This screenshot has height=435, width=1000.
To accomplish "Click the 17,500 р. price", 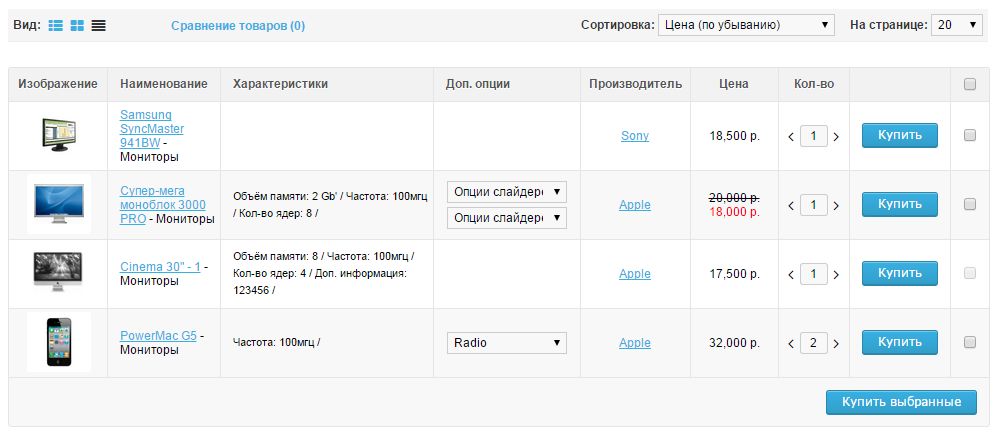I will [734, 274].
